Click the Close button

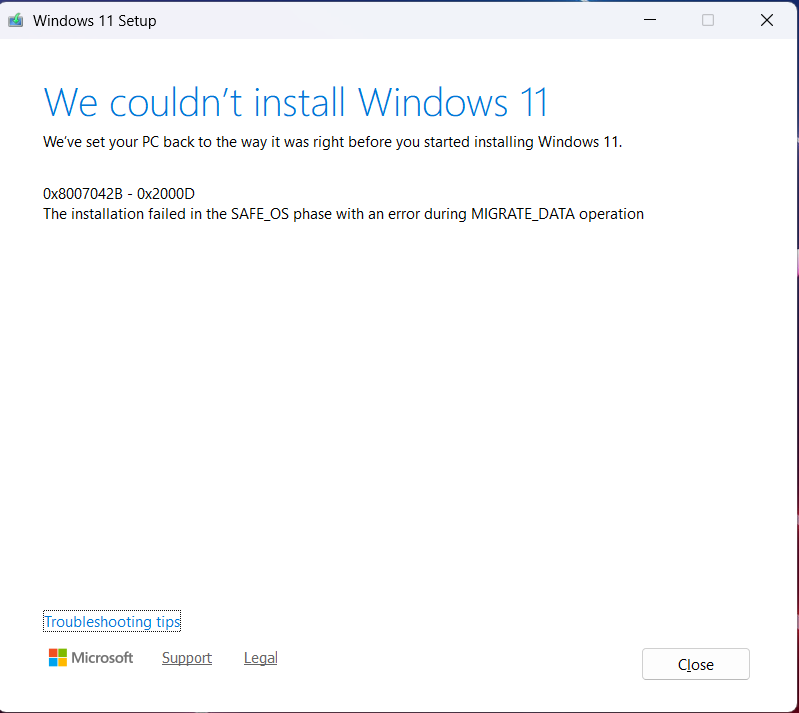pyautogui.click(x=696, y=664)
